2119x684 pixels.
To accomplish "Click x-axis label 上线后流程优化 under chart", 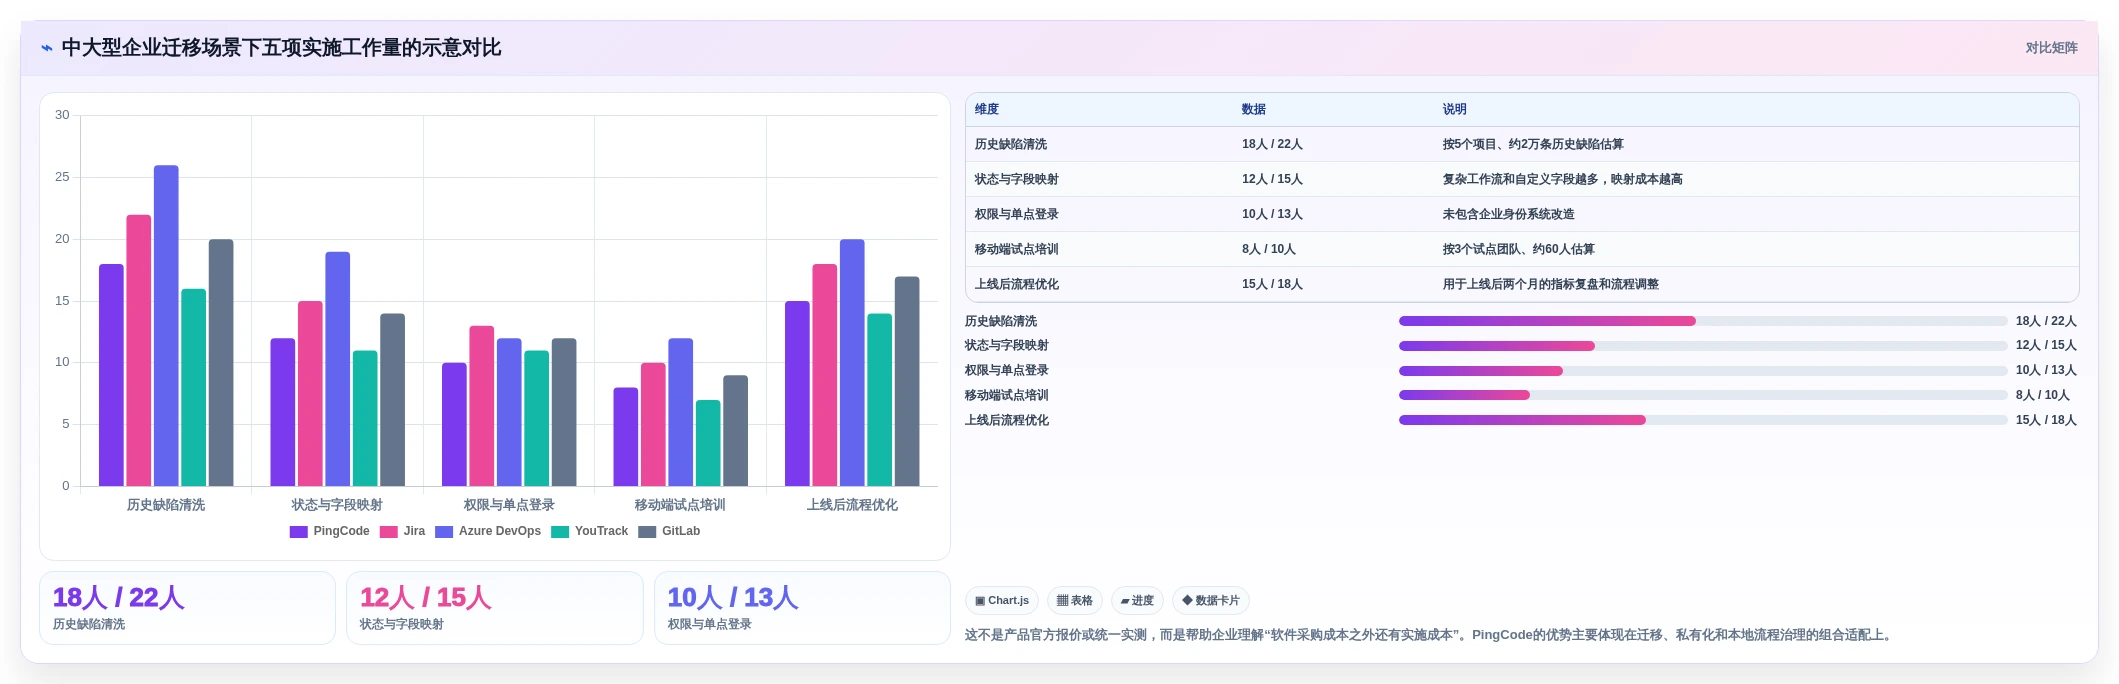I will (x=852, y=505).
